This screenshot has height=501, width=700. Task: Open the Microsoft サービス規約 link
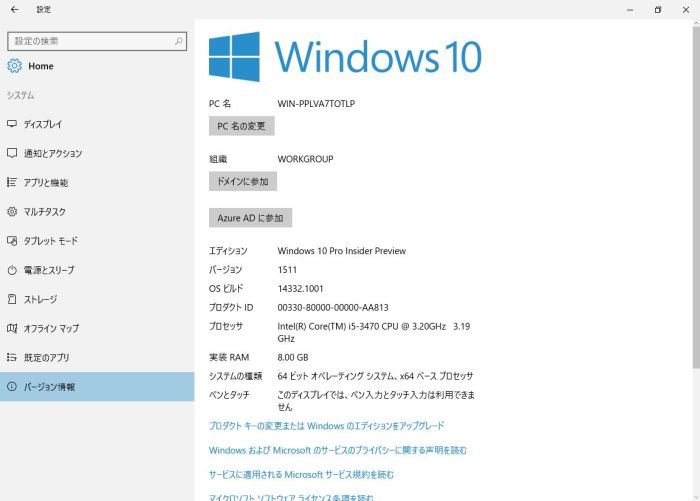[301, 474]
